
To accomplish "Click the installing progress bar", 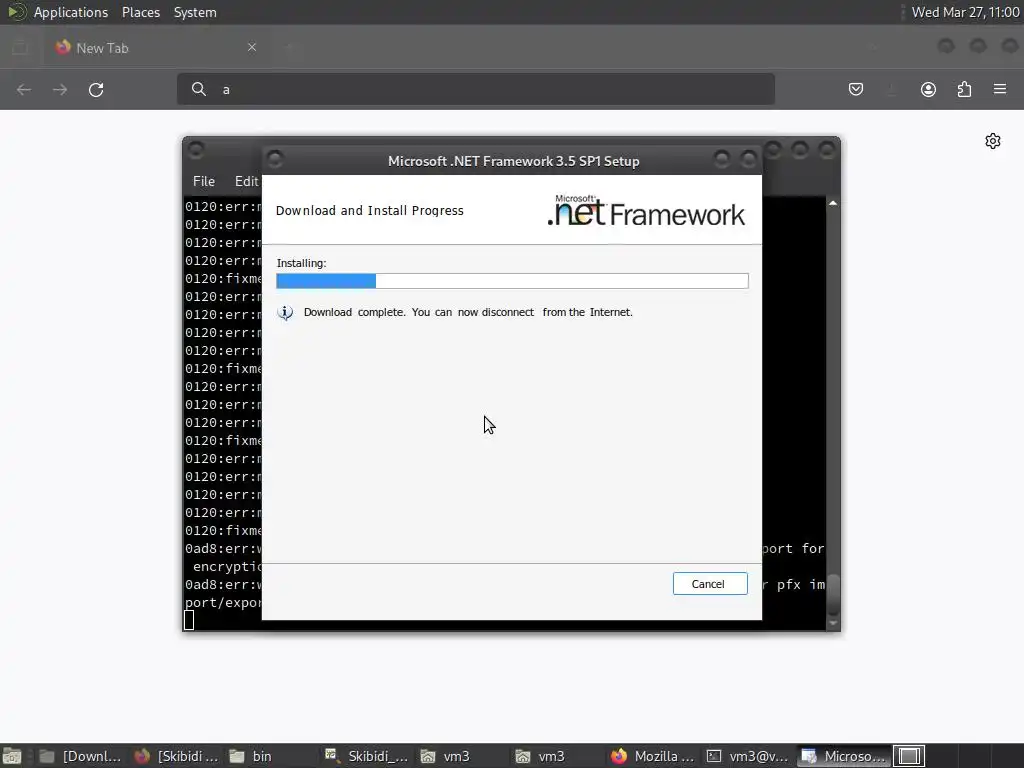I will [x=512, y=281].
